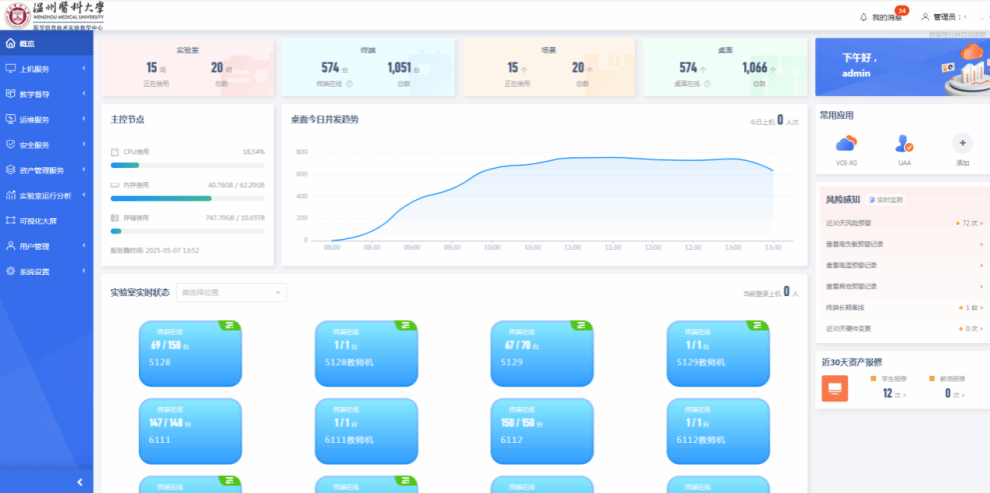This screenshot has height=493, width=990.
Task: Click the orange asset repair monitor icon
Action: pos(835,388)
